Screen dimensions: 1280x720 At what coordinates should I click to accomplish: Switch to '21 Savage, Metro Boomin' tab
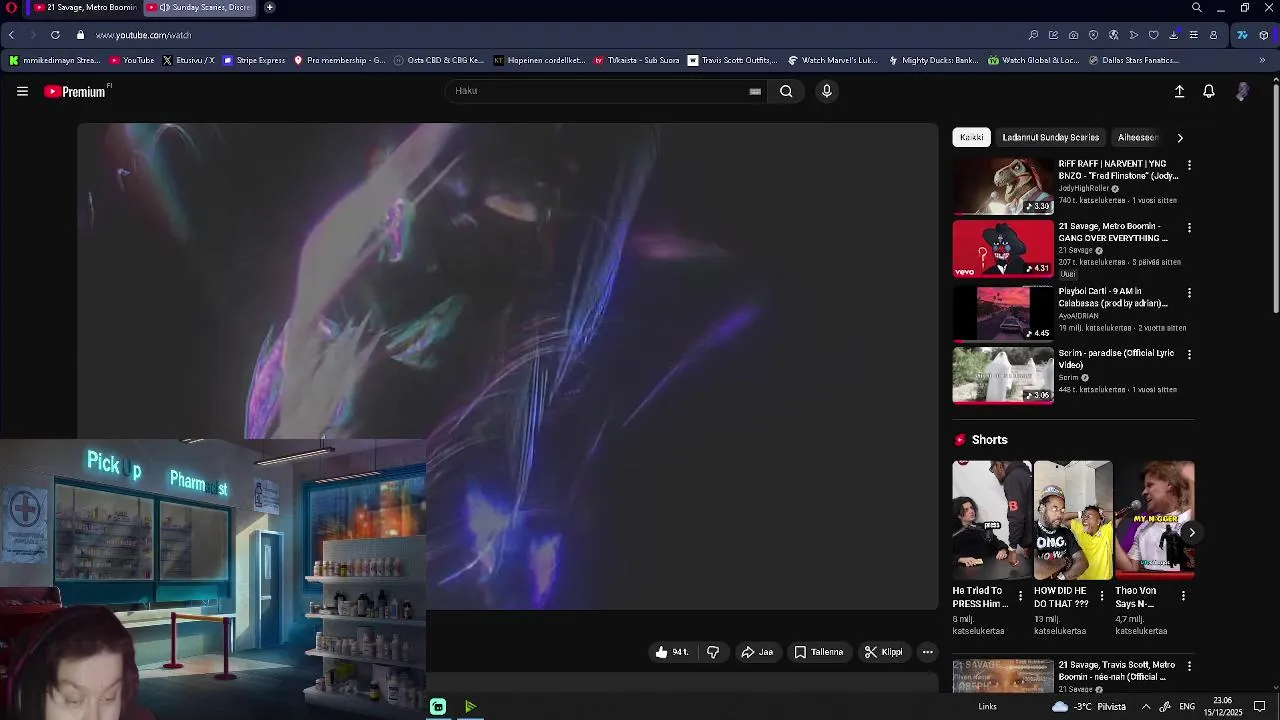[x=84, y=7]
